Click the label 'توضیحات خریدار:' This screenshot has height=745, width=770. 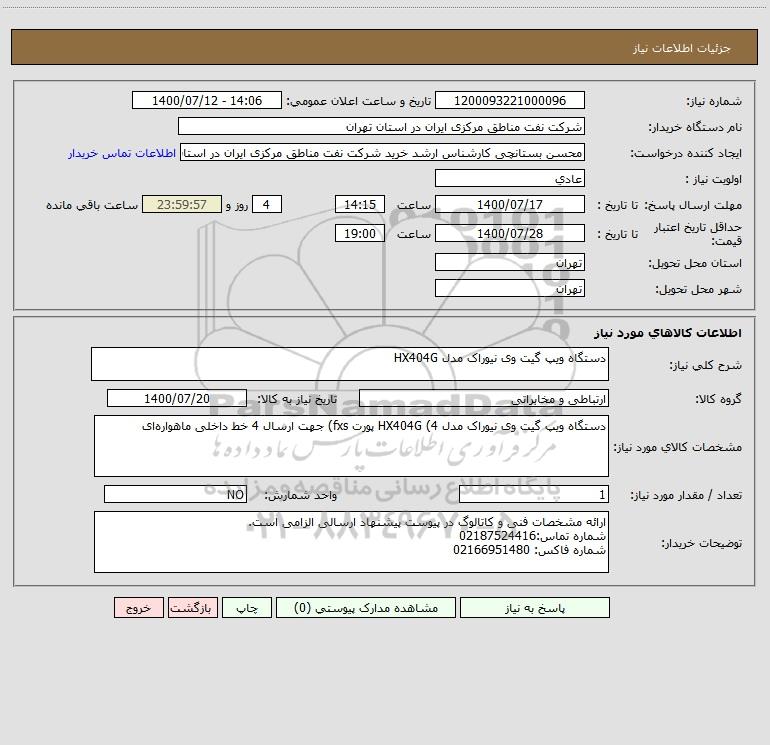(702, 543)
